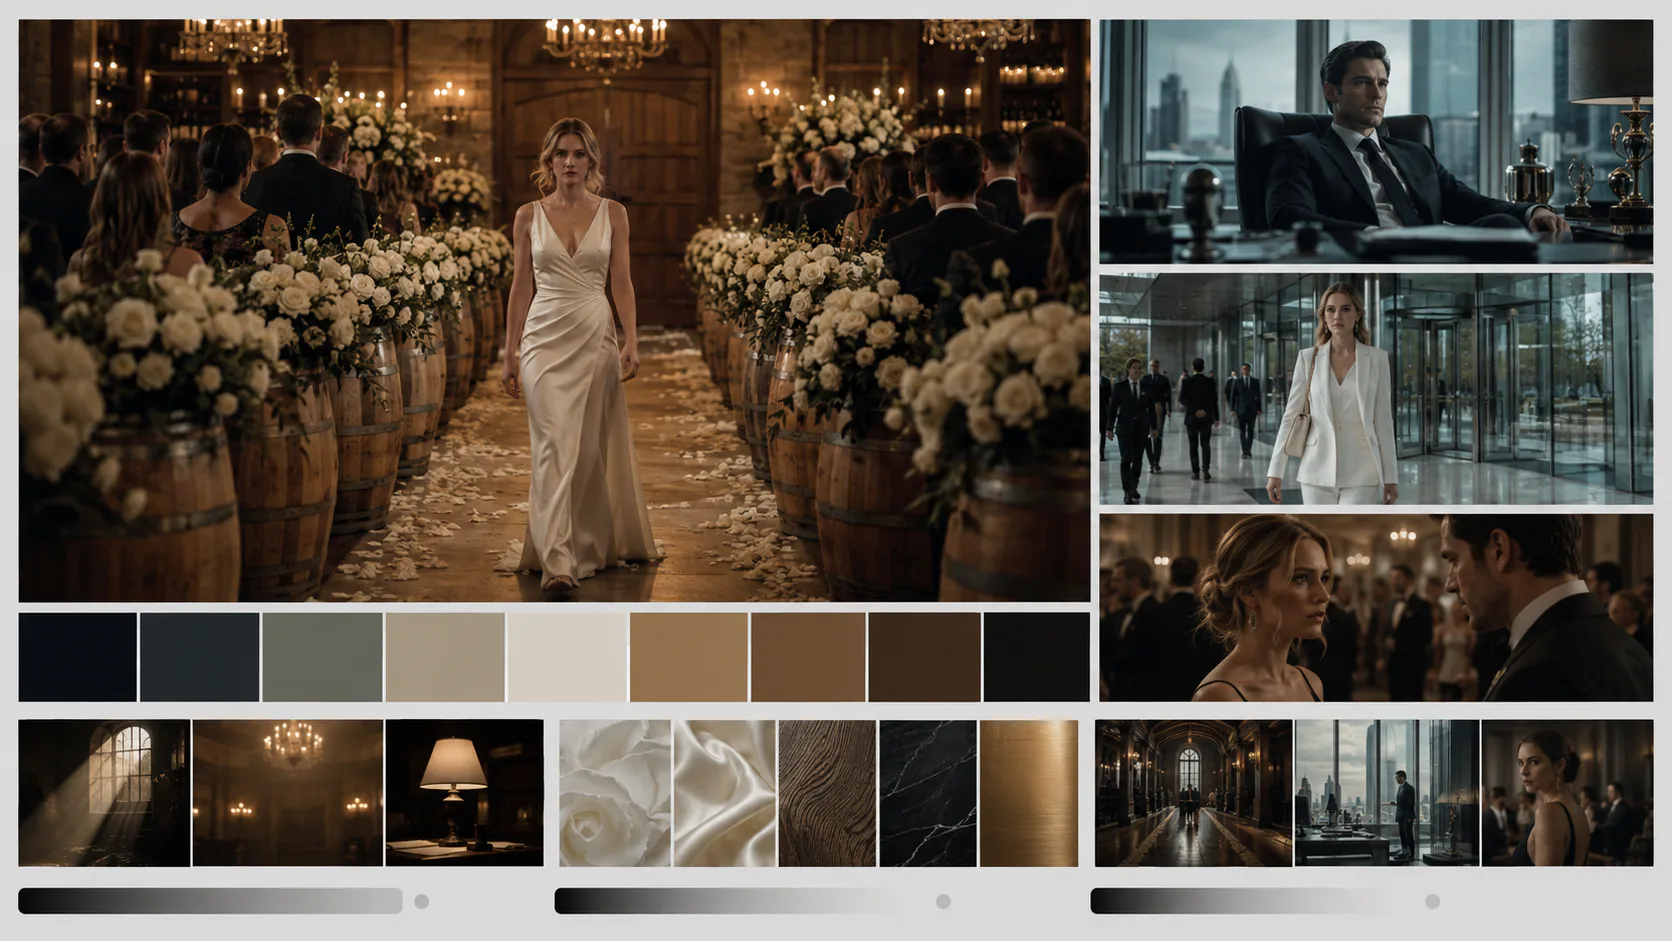
Task: Pick the slate gray-green color swatch
Action: [322, 657]
